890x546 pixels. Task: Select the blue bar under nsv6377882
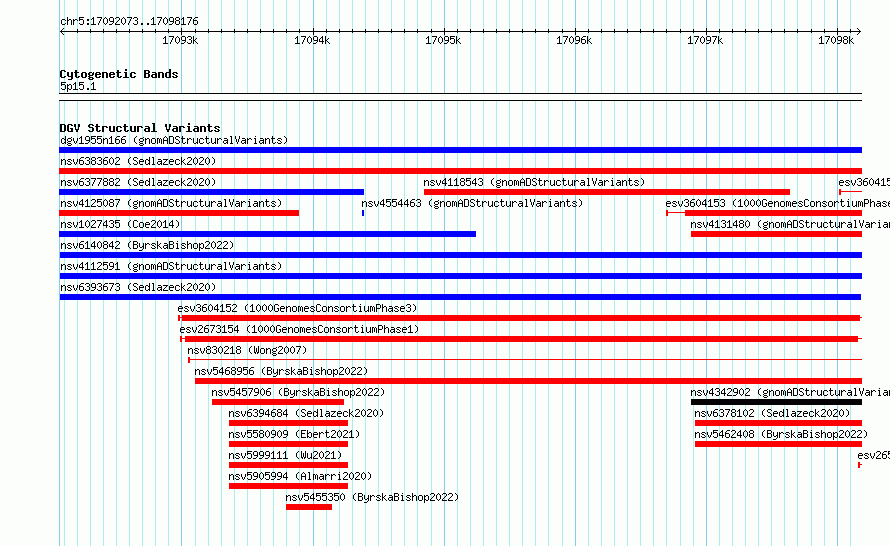tap(211, 192)
